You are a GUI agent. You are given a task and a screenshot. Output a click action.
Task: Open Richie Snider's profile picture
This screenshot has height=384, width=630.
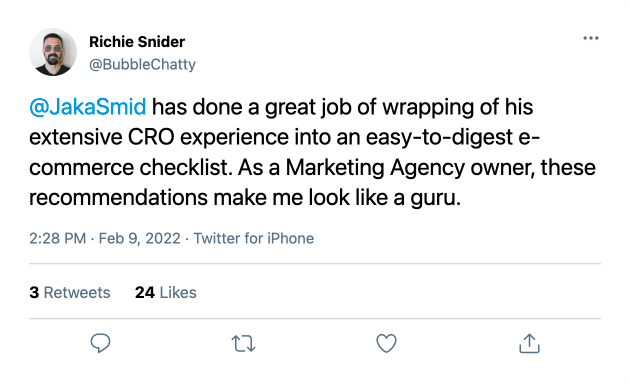(53, 52)
